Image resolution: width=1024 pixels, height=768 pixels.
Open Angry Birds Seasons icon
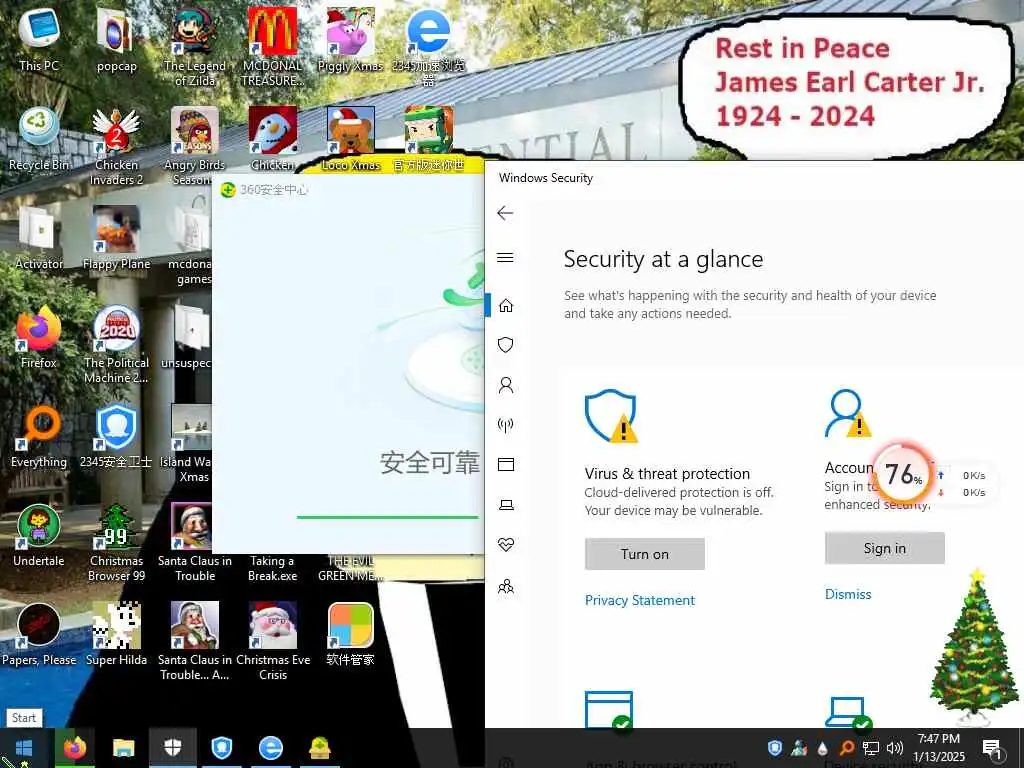point(195,146)
